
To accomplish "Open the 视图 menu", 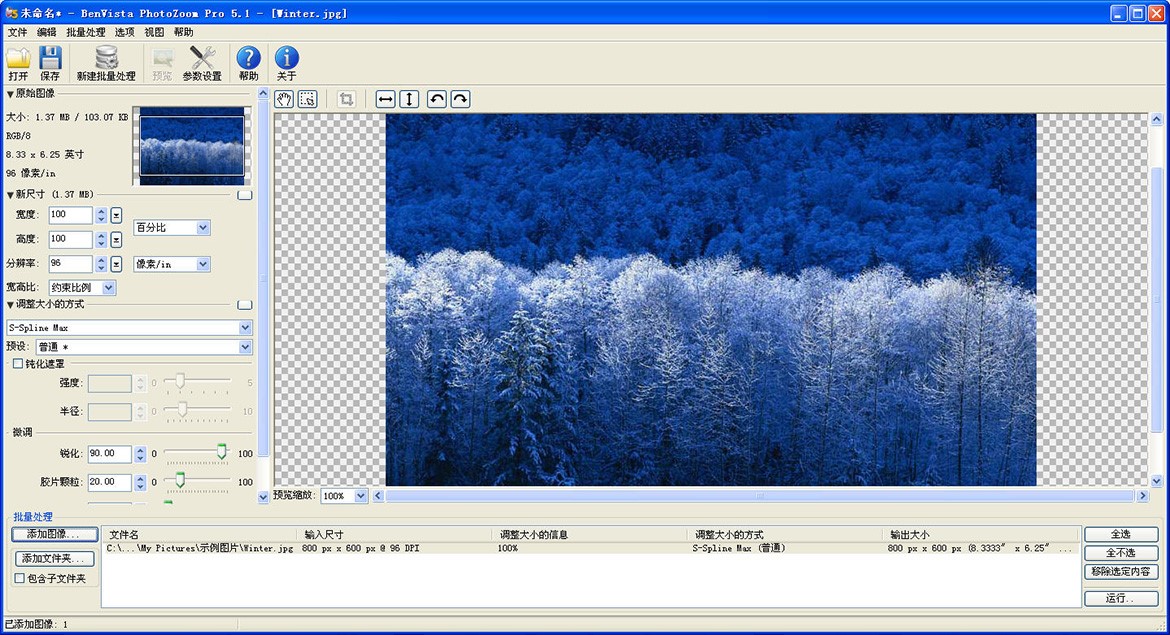I will click(154, 32).
